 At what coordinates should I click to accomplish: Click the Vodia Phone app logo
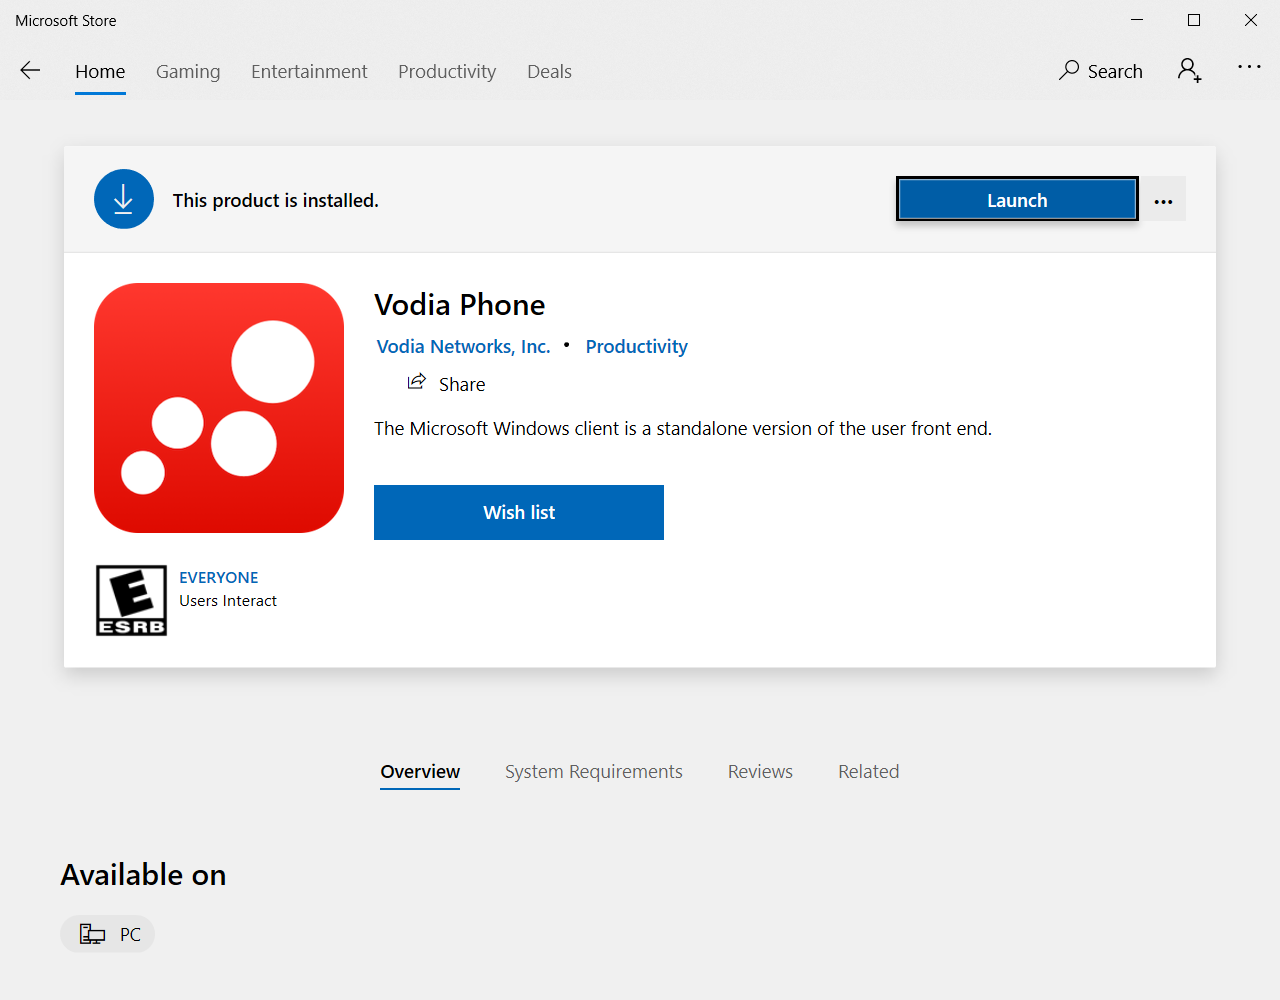click(x=219, y=408)
